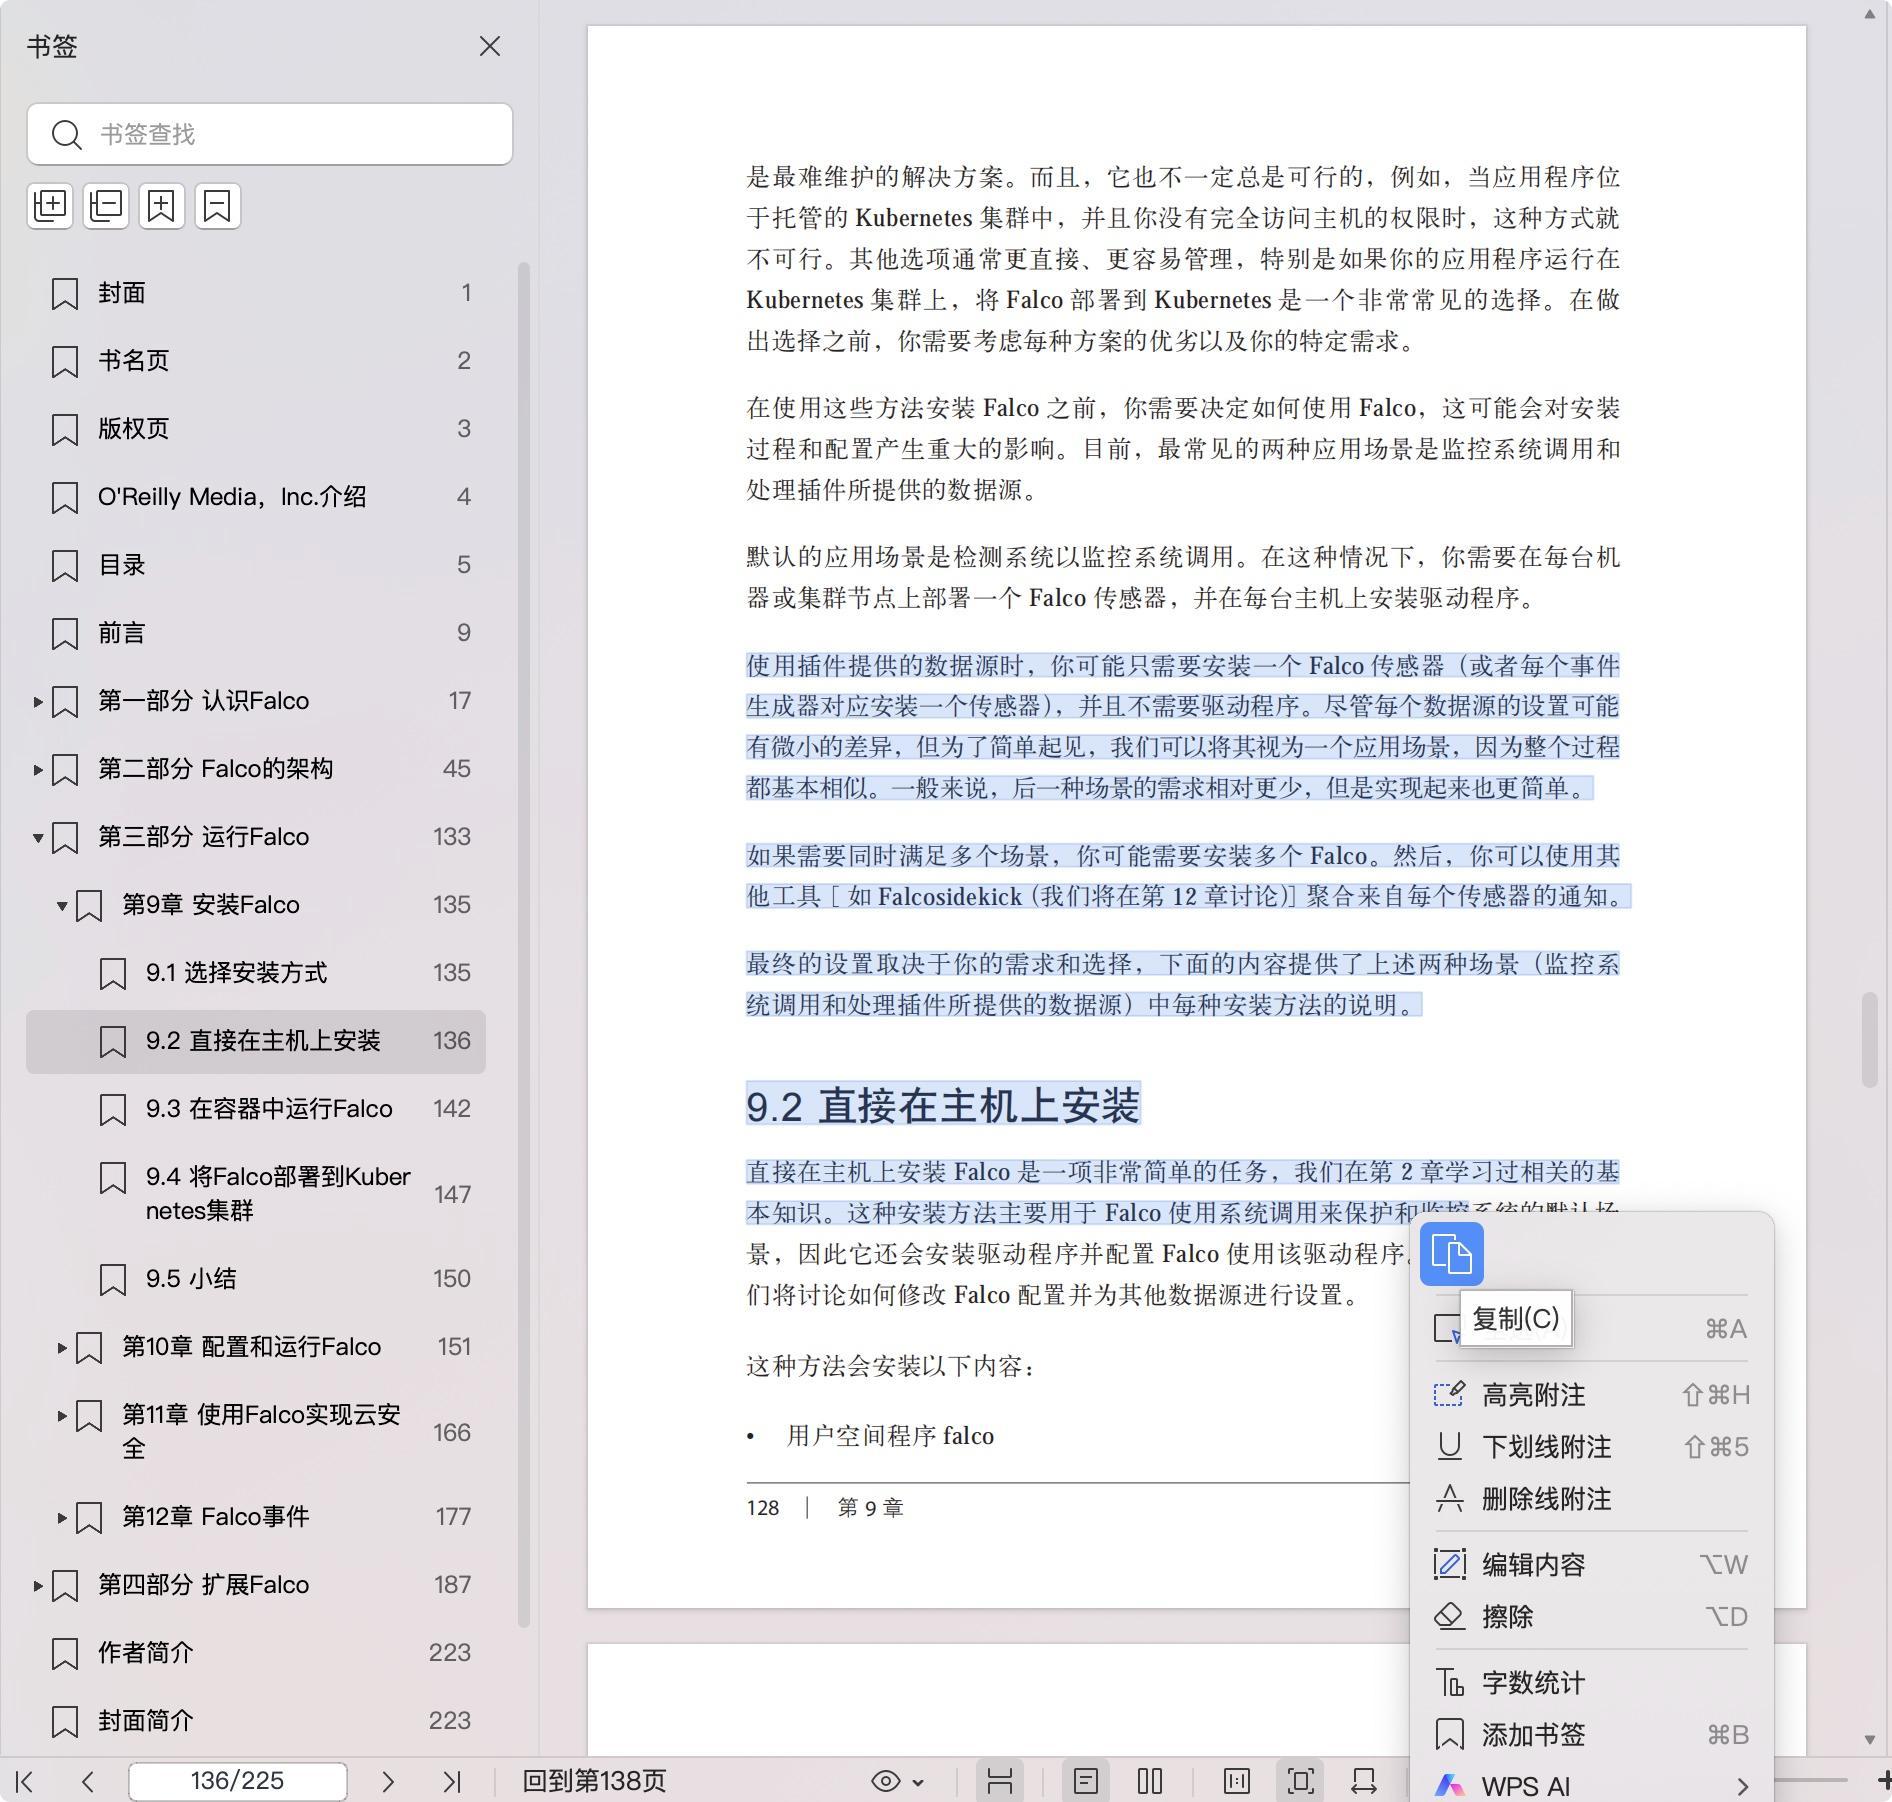The width and height of the screenshot is (1892, 1802).
Task: Toggle single page view mode
Action: coord(1086,1781)
